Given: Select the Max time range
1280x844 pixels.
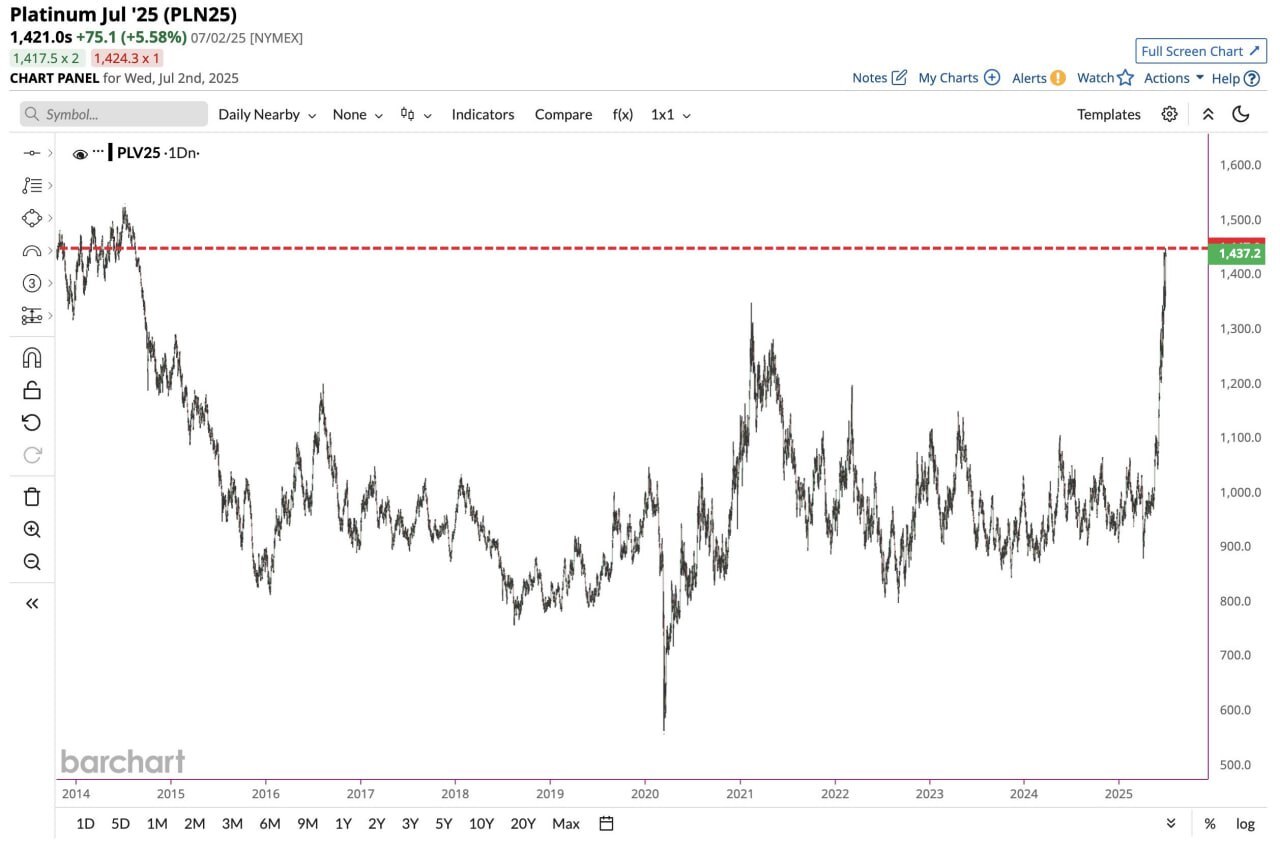Looking at the screenshot, I should (566, 824).
